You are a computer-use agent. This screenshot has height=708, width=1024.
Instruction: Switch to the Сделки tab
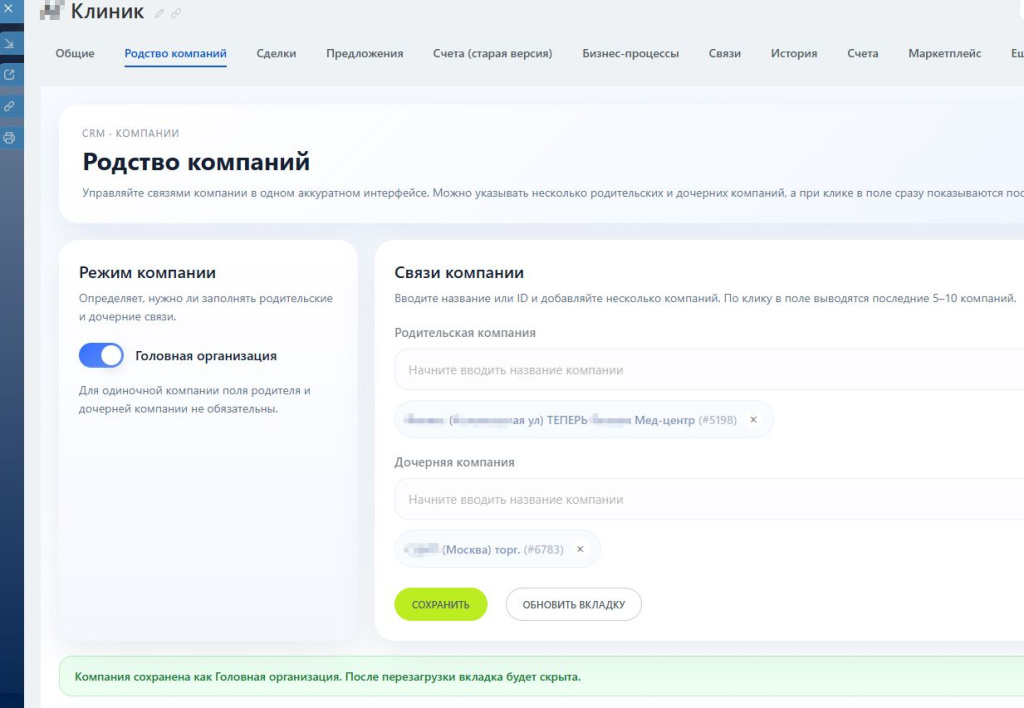tap(276, 54)
